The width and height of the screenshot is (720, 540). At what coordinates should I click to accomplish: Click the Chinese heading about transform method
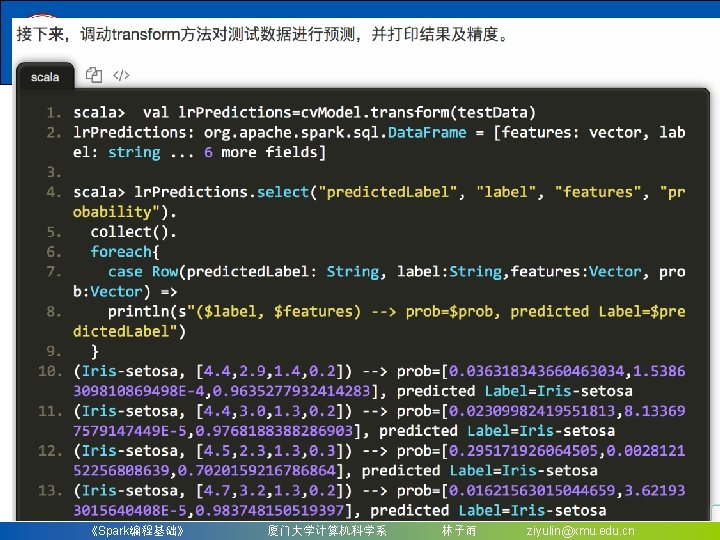click(263, 34)
